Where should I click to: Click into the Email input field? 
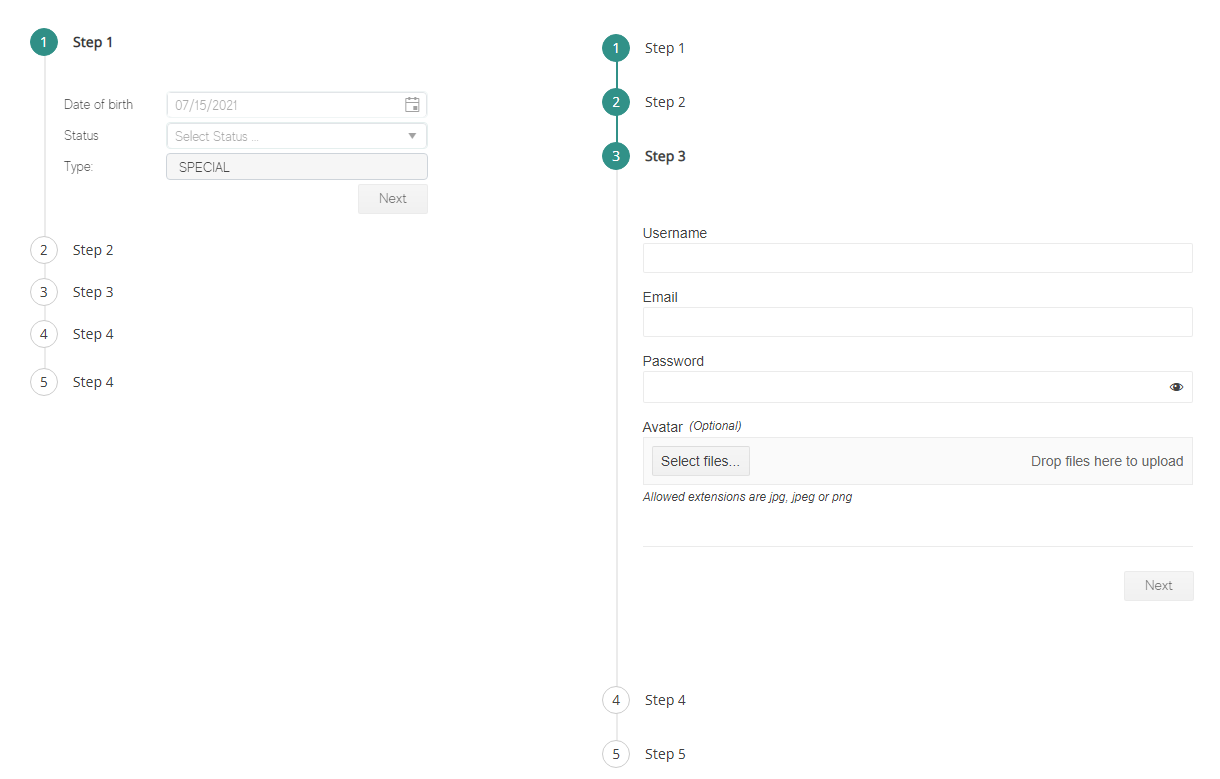pos(917,322)
